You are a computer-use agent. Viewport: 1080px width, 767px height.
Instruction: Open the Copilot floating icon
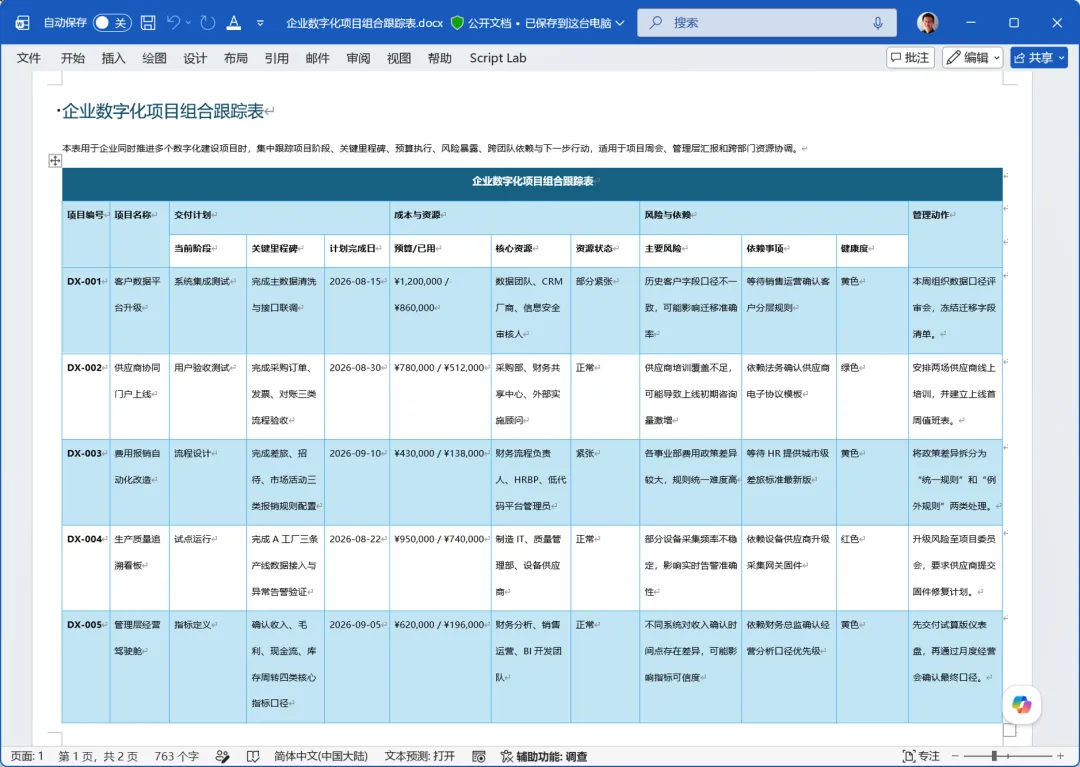[x=1021, y=704]
